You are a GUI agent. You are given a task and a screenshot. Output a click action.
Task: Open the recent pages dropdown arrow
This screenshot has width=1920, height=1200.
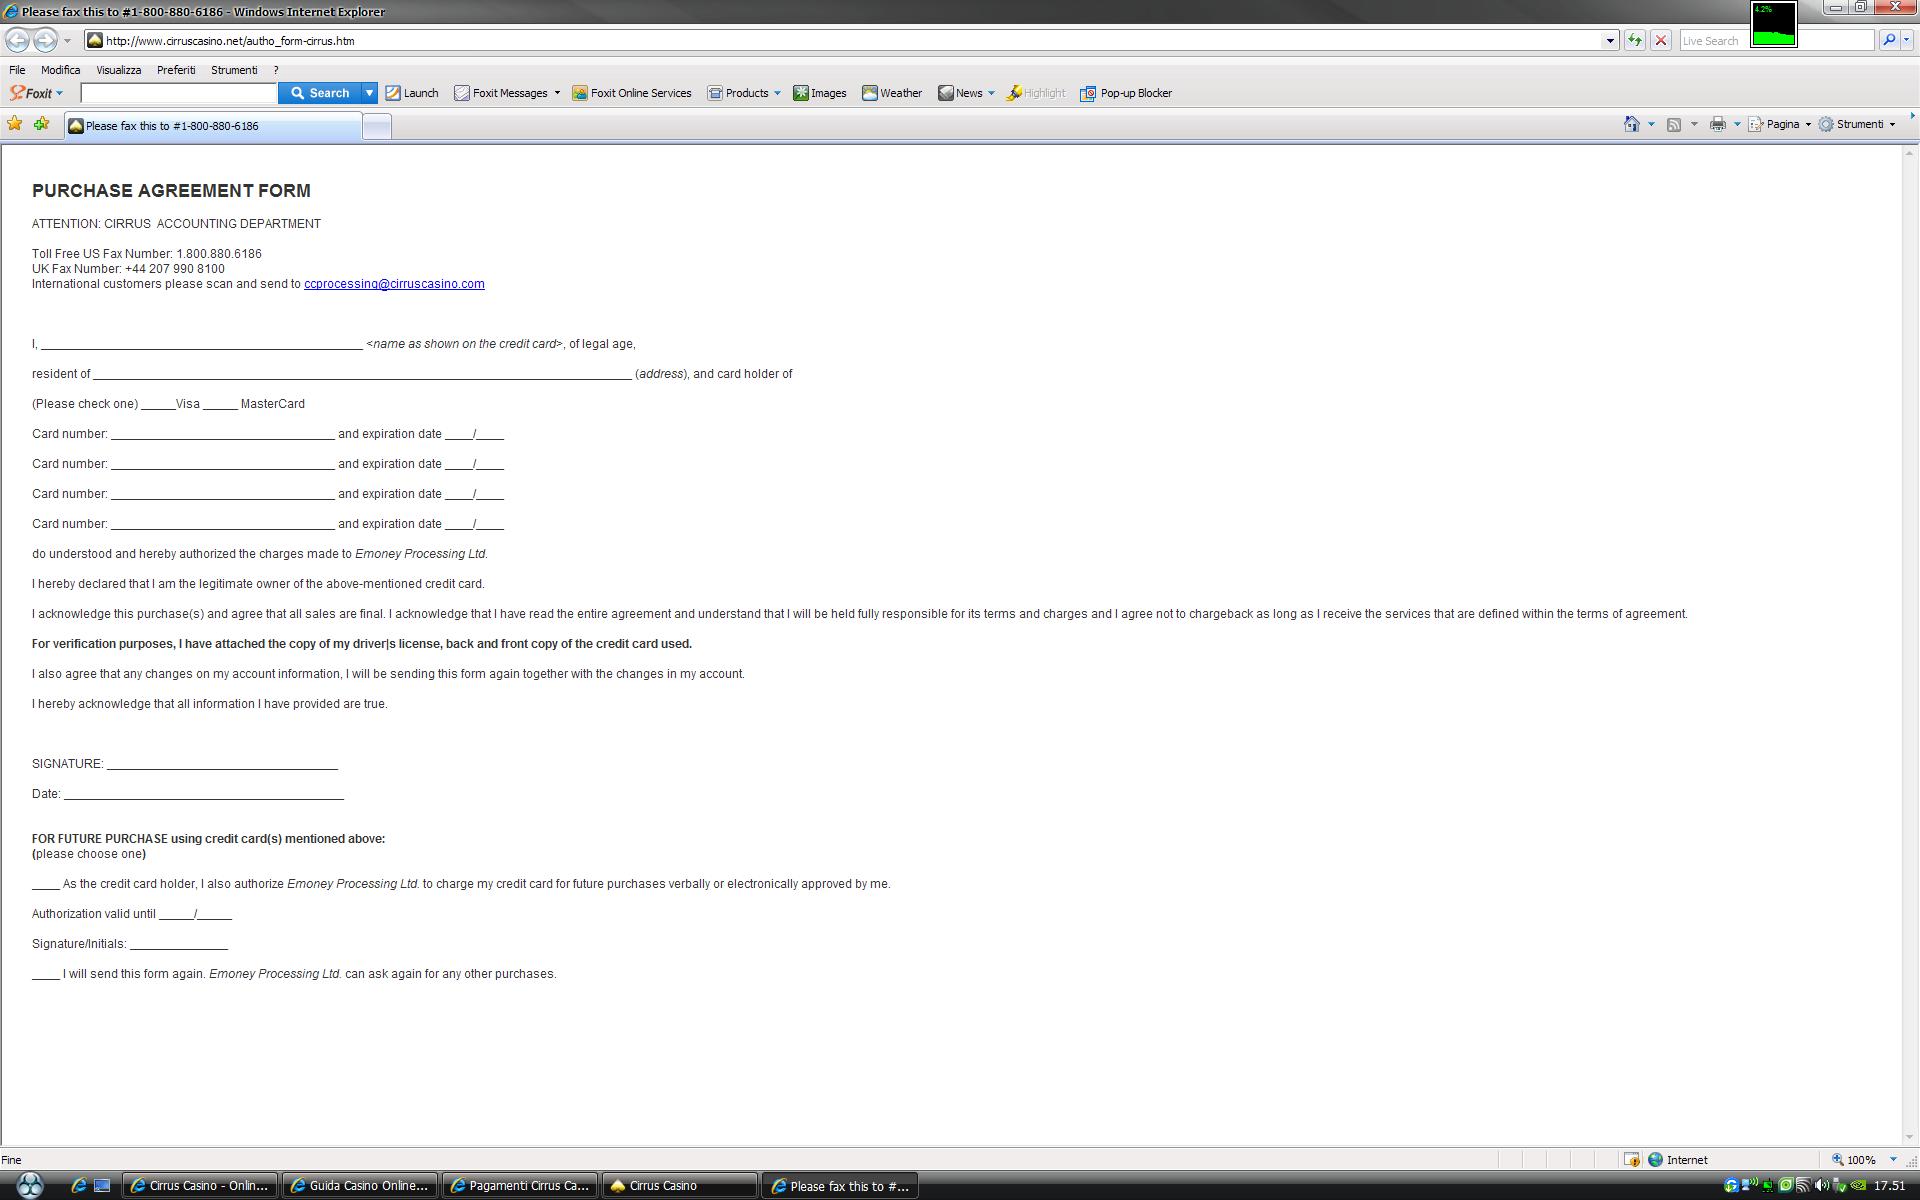[67, 41]
